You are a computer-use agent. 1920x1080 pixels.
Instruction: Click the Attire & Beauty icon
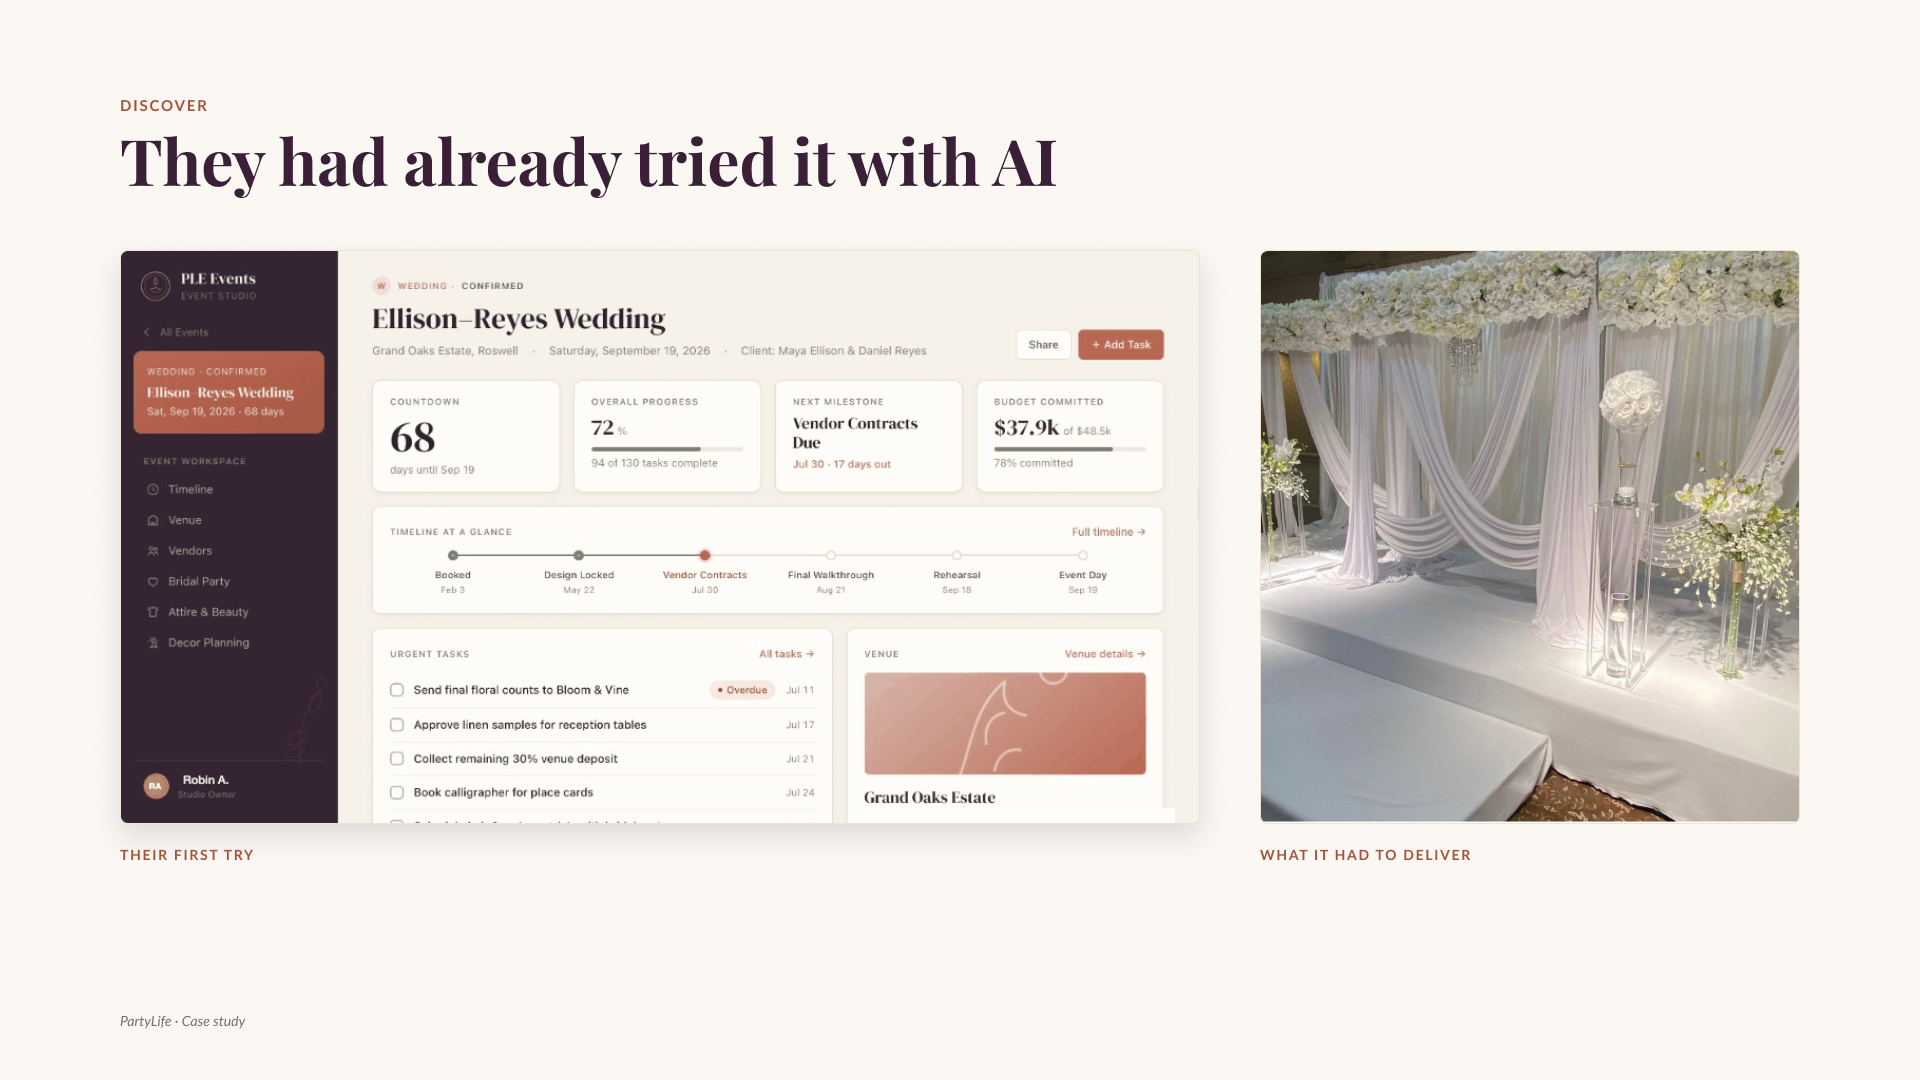click(153, 612)
